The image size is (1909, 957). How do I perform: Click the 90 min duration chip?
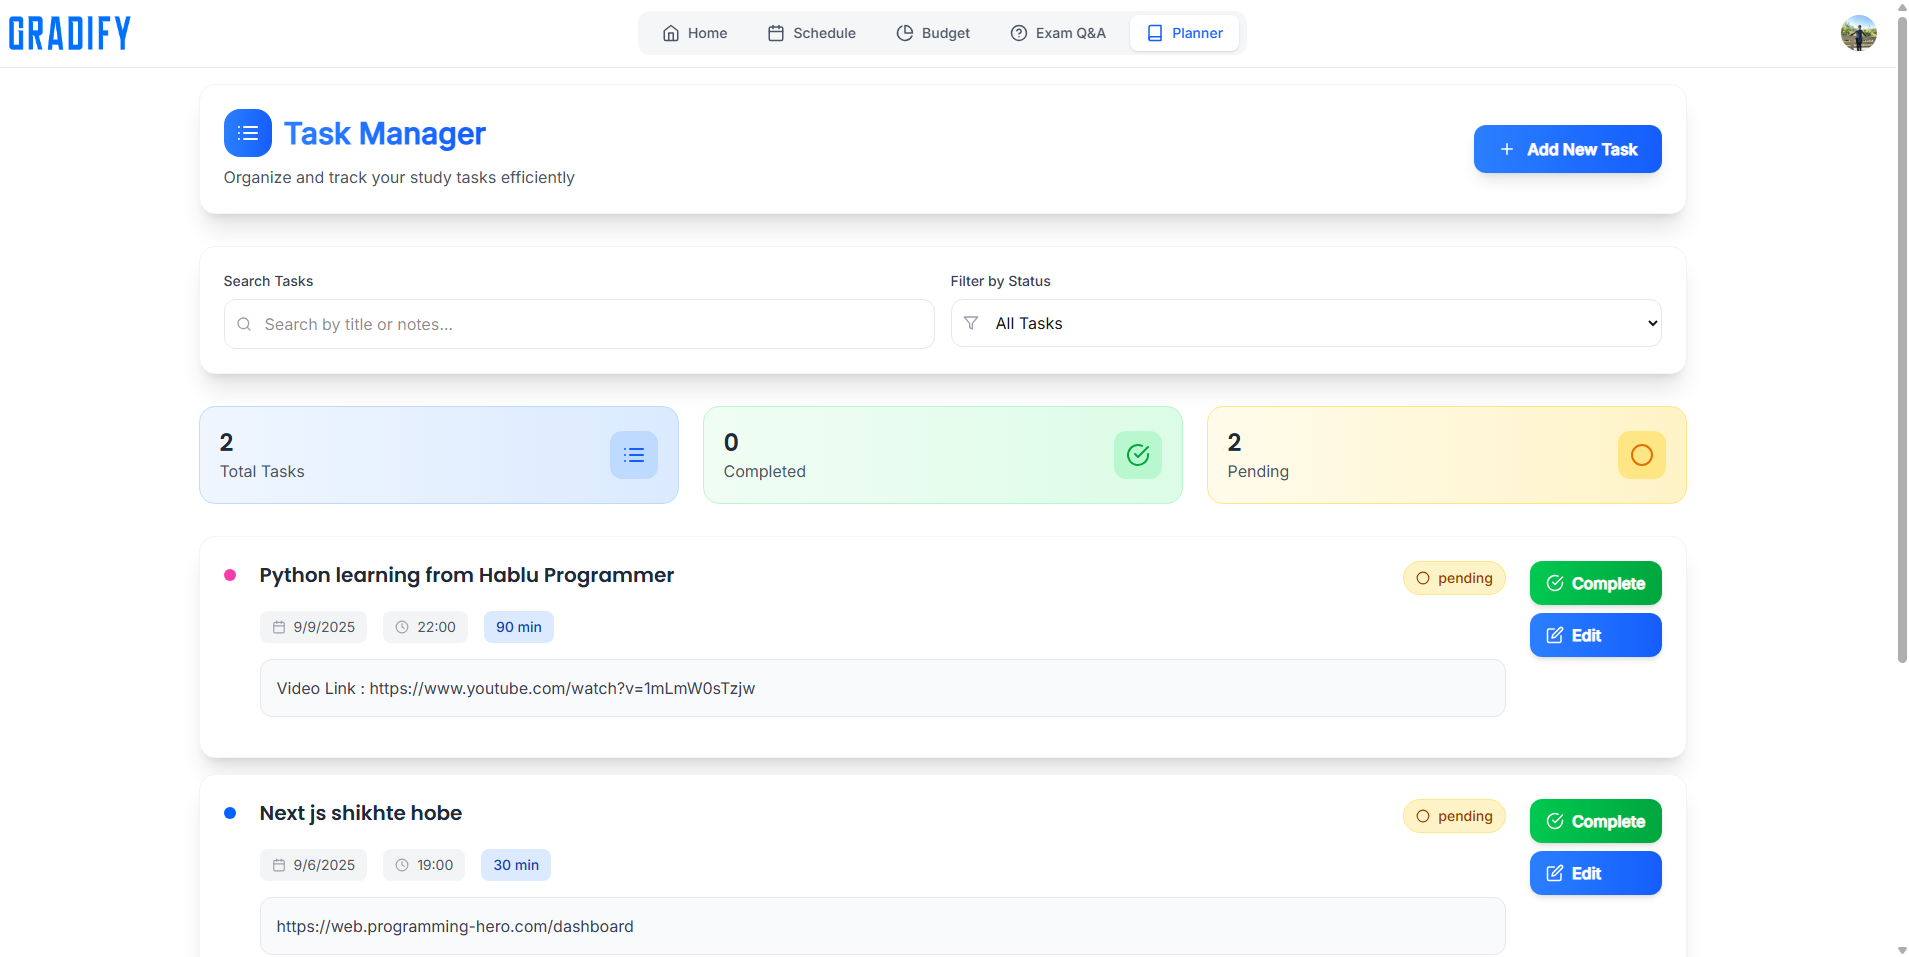tap(519, 627)
